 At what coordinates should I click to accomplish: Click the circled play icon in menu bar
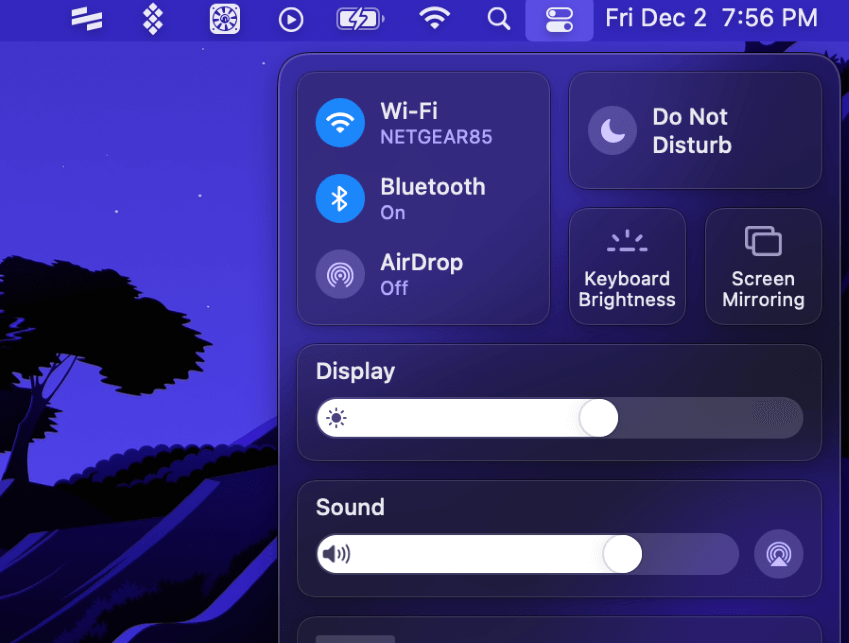pos(291,20)
